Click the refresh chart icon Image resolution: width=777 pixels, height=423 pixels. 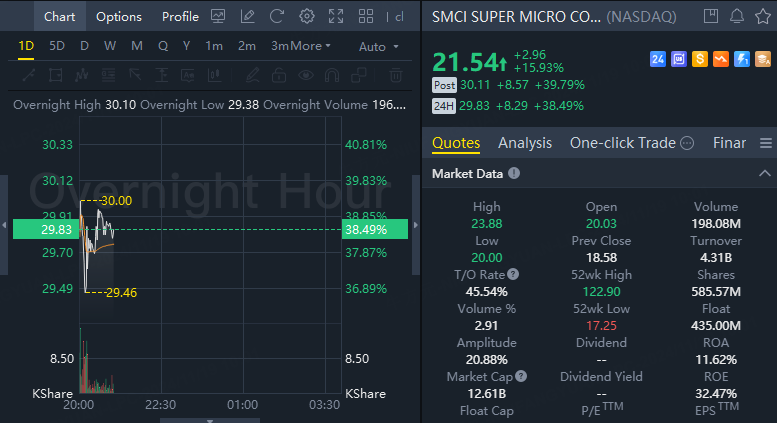tap(277, 17)
